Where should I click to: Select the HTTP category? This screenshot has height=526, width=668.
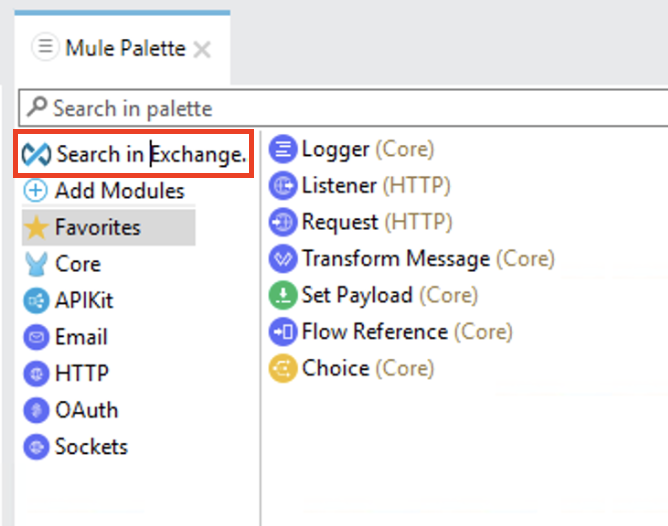tap(66, 374)
